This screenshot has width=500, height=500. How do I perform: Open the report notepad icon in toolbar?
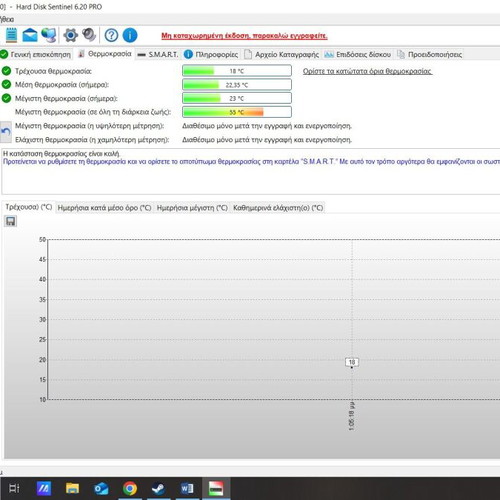(11, 35)
